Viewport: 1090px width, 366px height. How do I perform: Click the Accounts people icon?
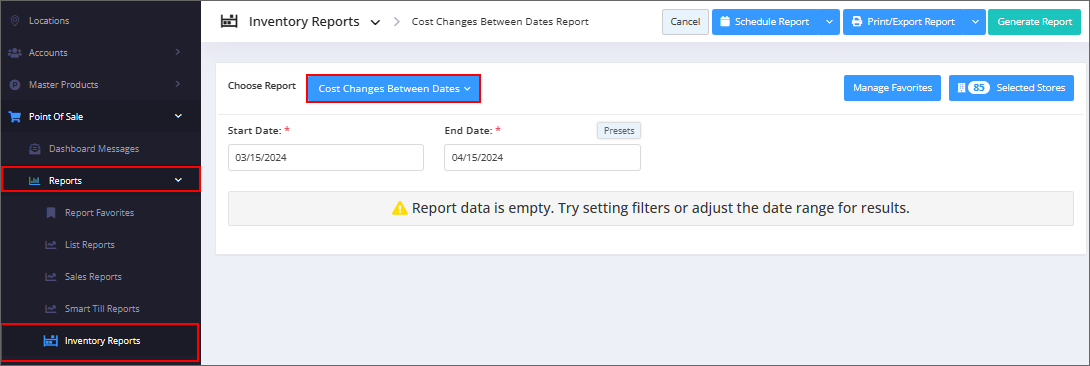point(15,53)
